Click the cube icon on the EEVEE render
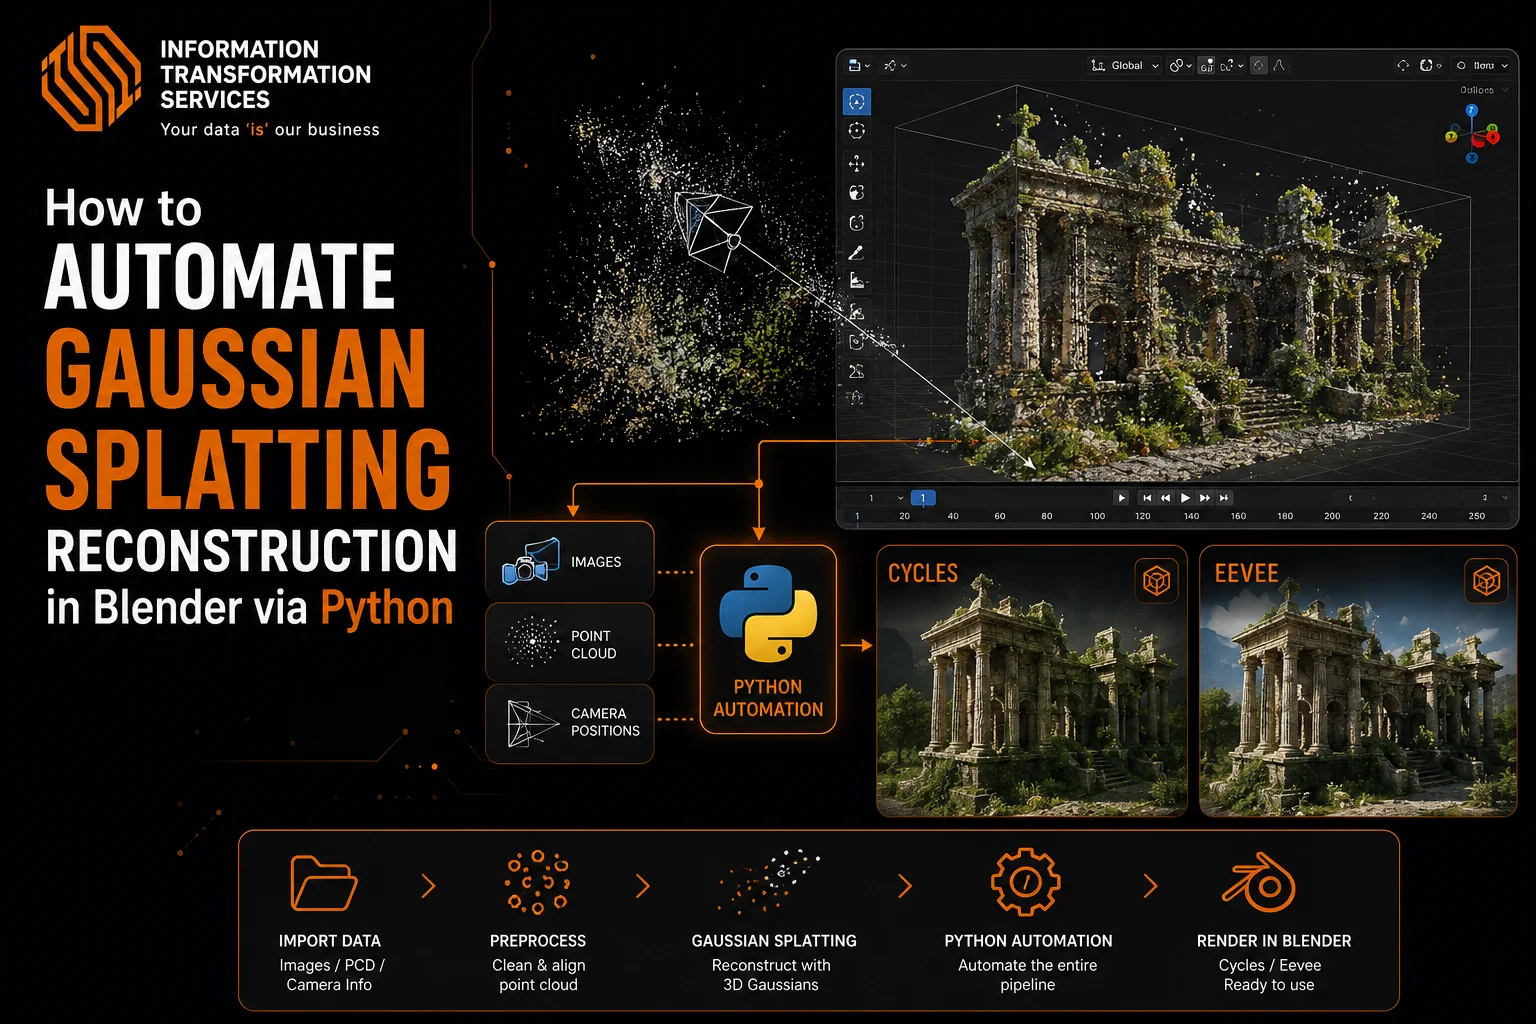 [x=1486, y=581]
